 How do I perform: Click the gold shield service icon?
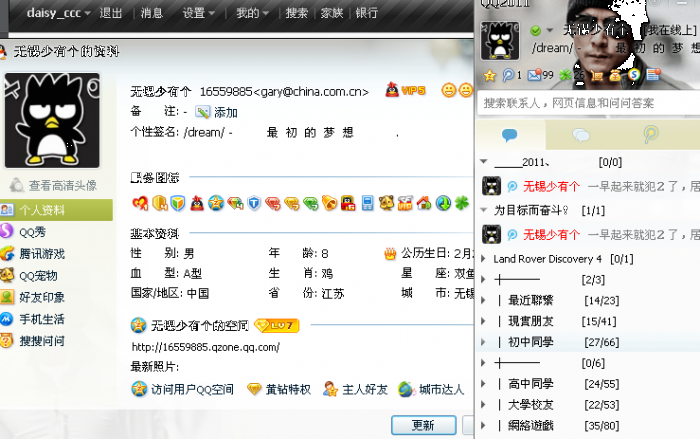159,203
